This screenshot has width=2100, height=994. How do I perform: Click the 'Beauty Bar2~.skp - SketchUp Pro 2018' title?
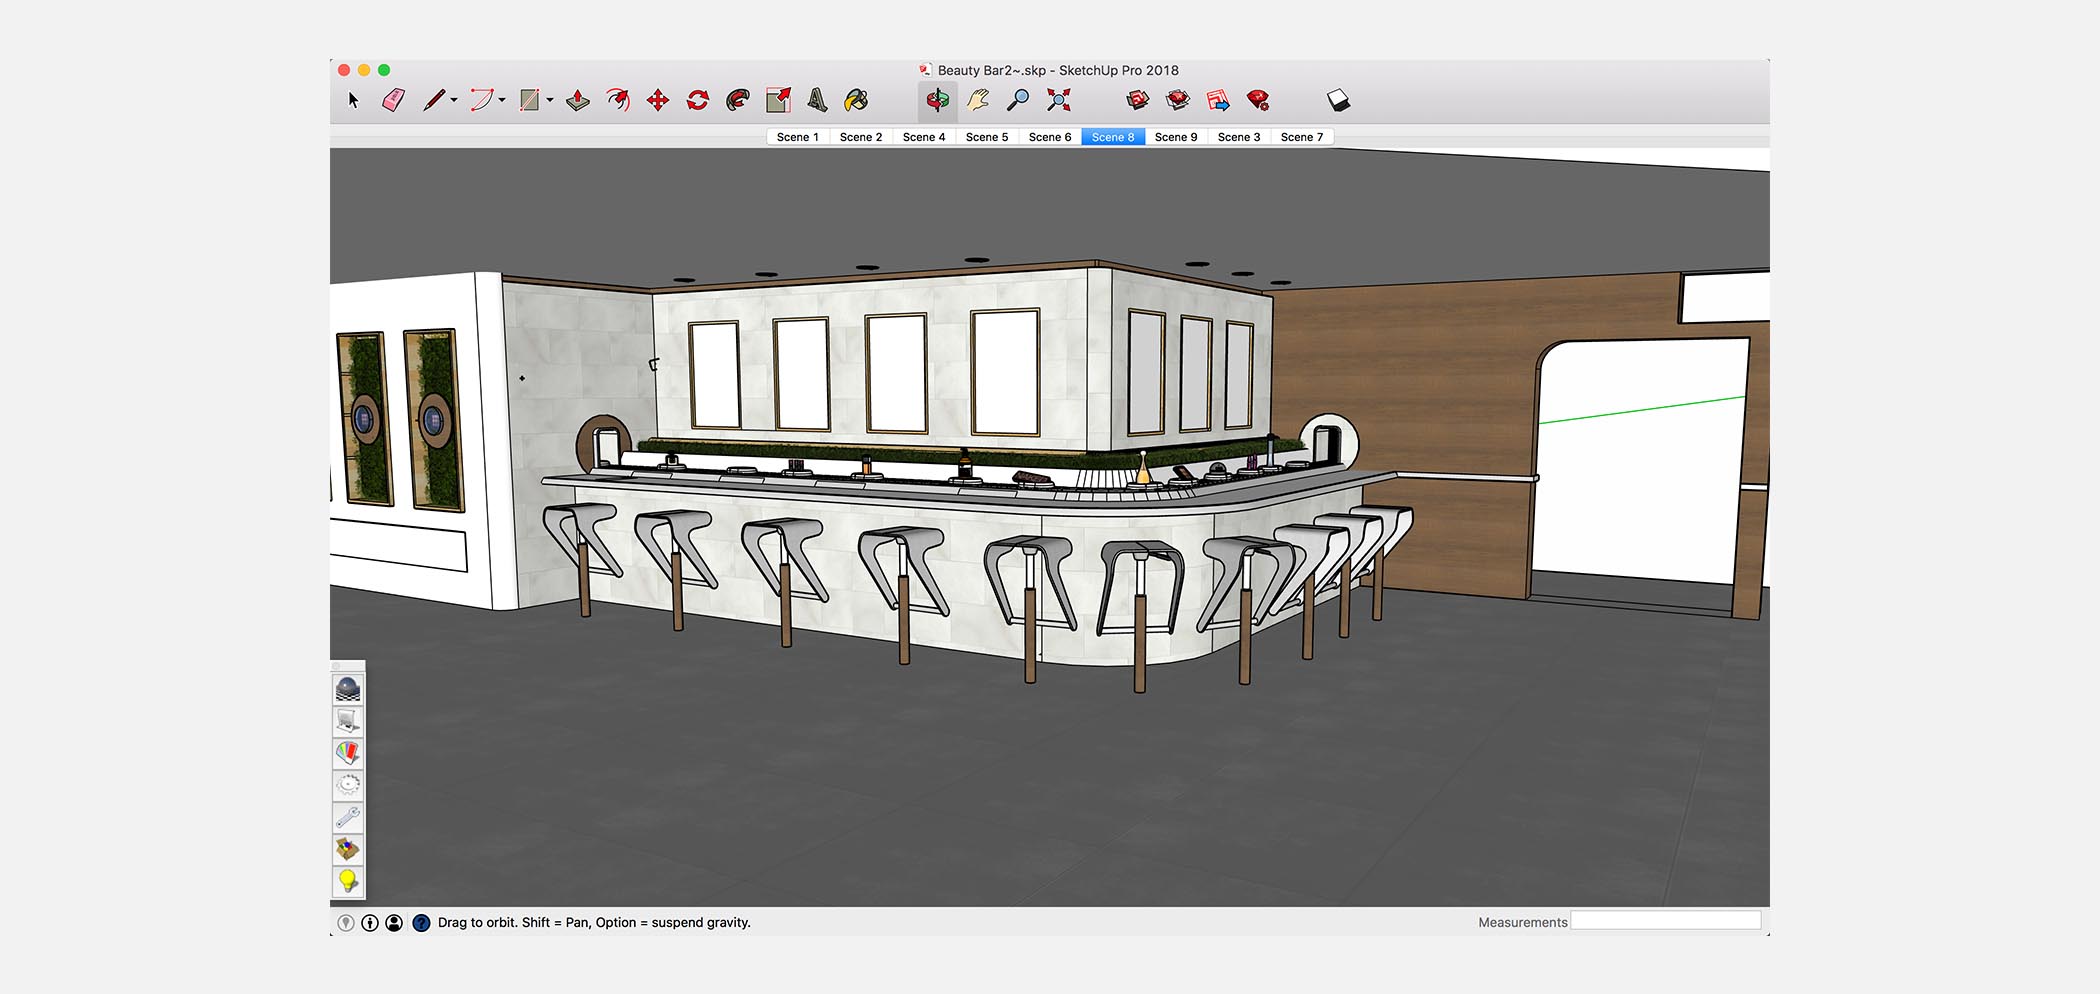1058,70
